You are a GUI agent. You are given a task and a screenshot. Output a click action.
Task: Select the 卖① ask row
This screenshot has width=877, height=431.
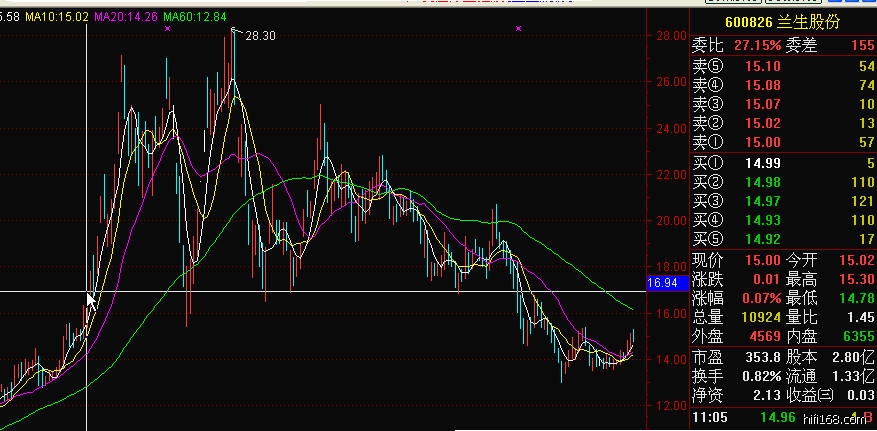[x=782, y=142]
